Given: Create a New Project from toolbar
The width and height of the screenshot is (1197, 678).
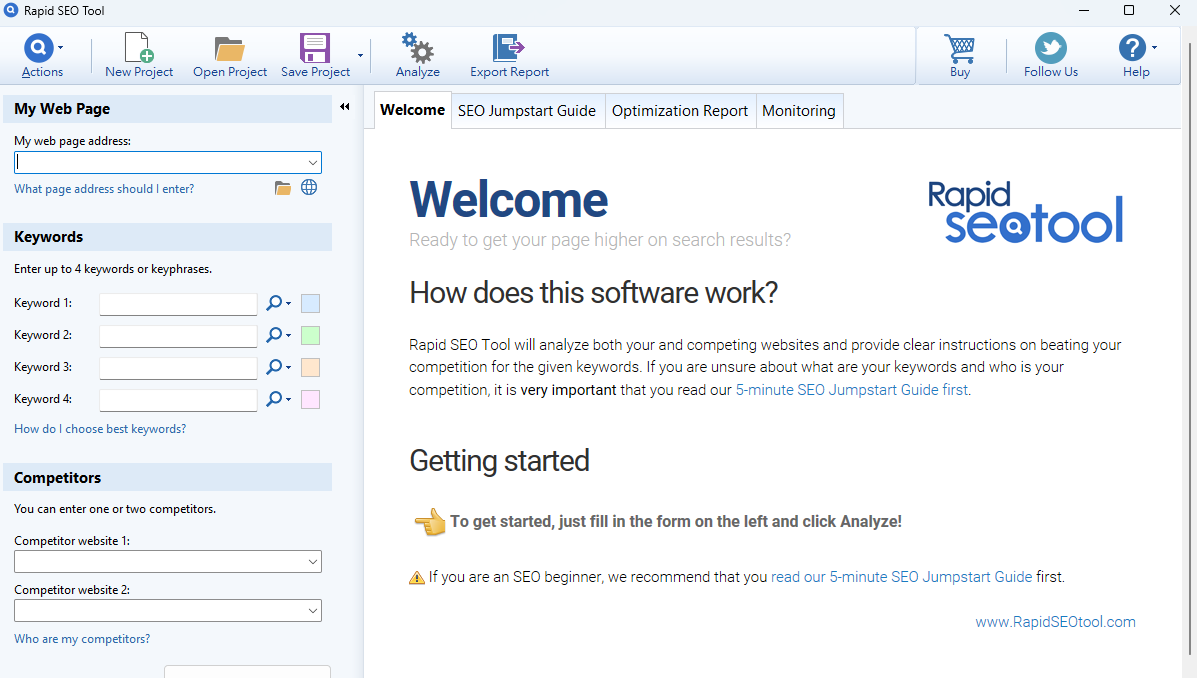Looking at the screenshot, I should (139, 48).
